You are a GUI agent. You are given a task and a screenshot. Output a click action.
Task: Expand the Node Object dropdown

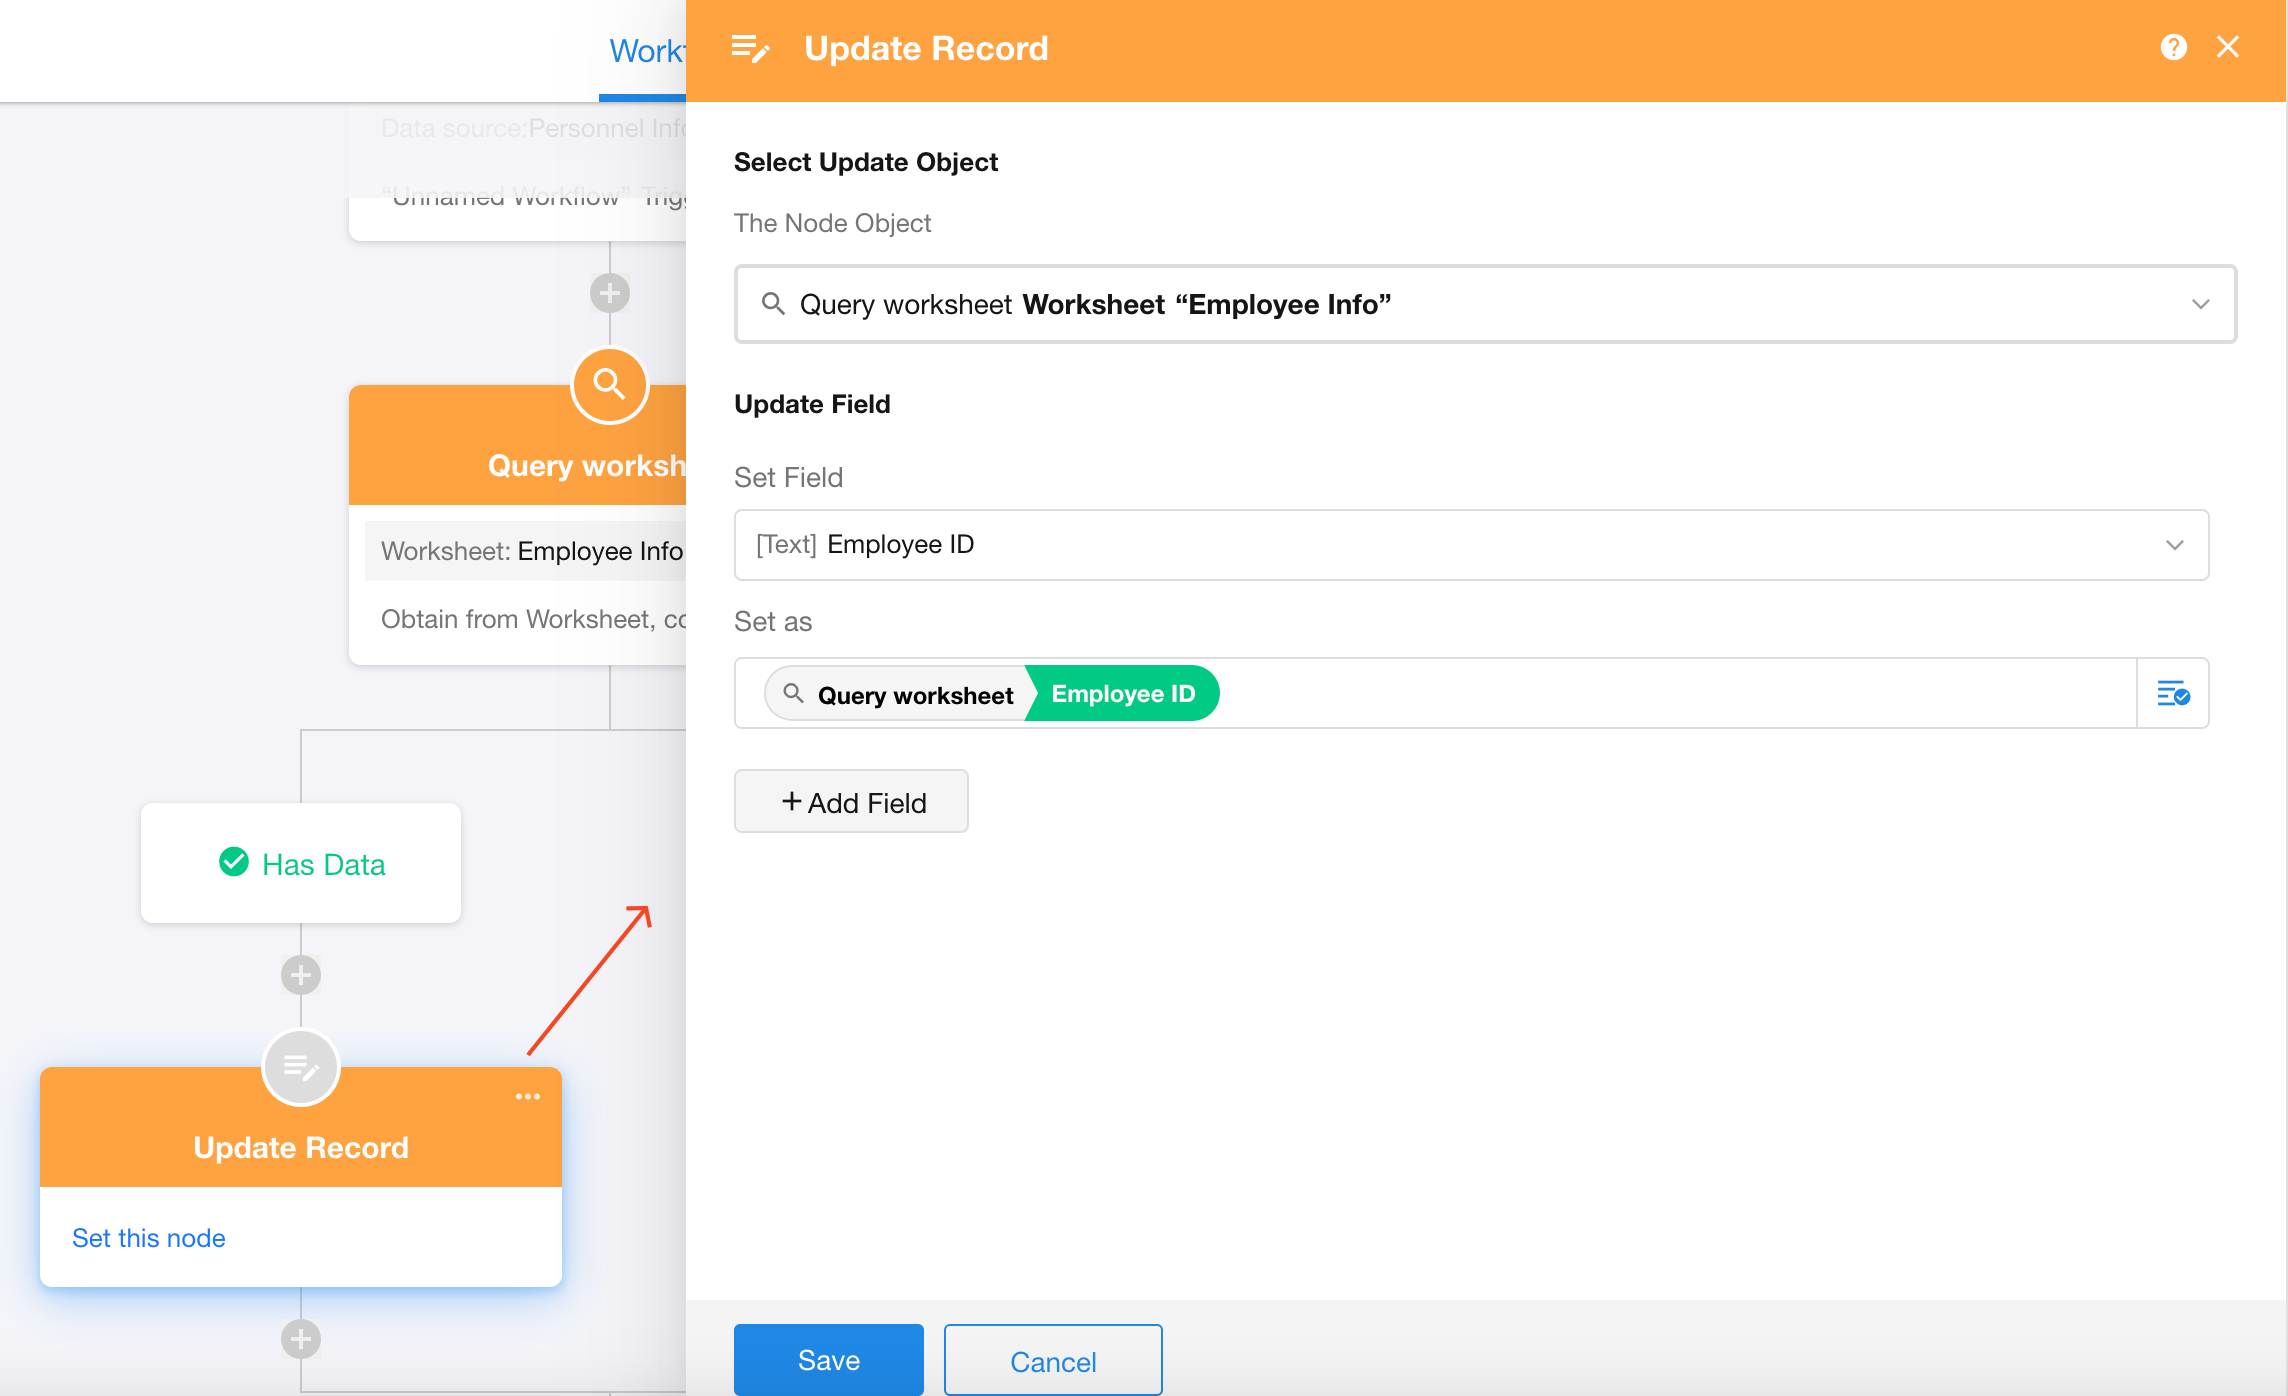pyautogui.click(x=2200, y=304)
